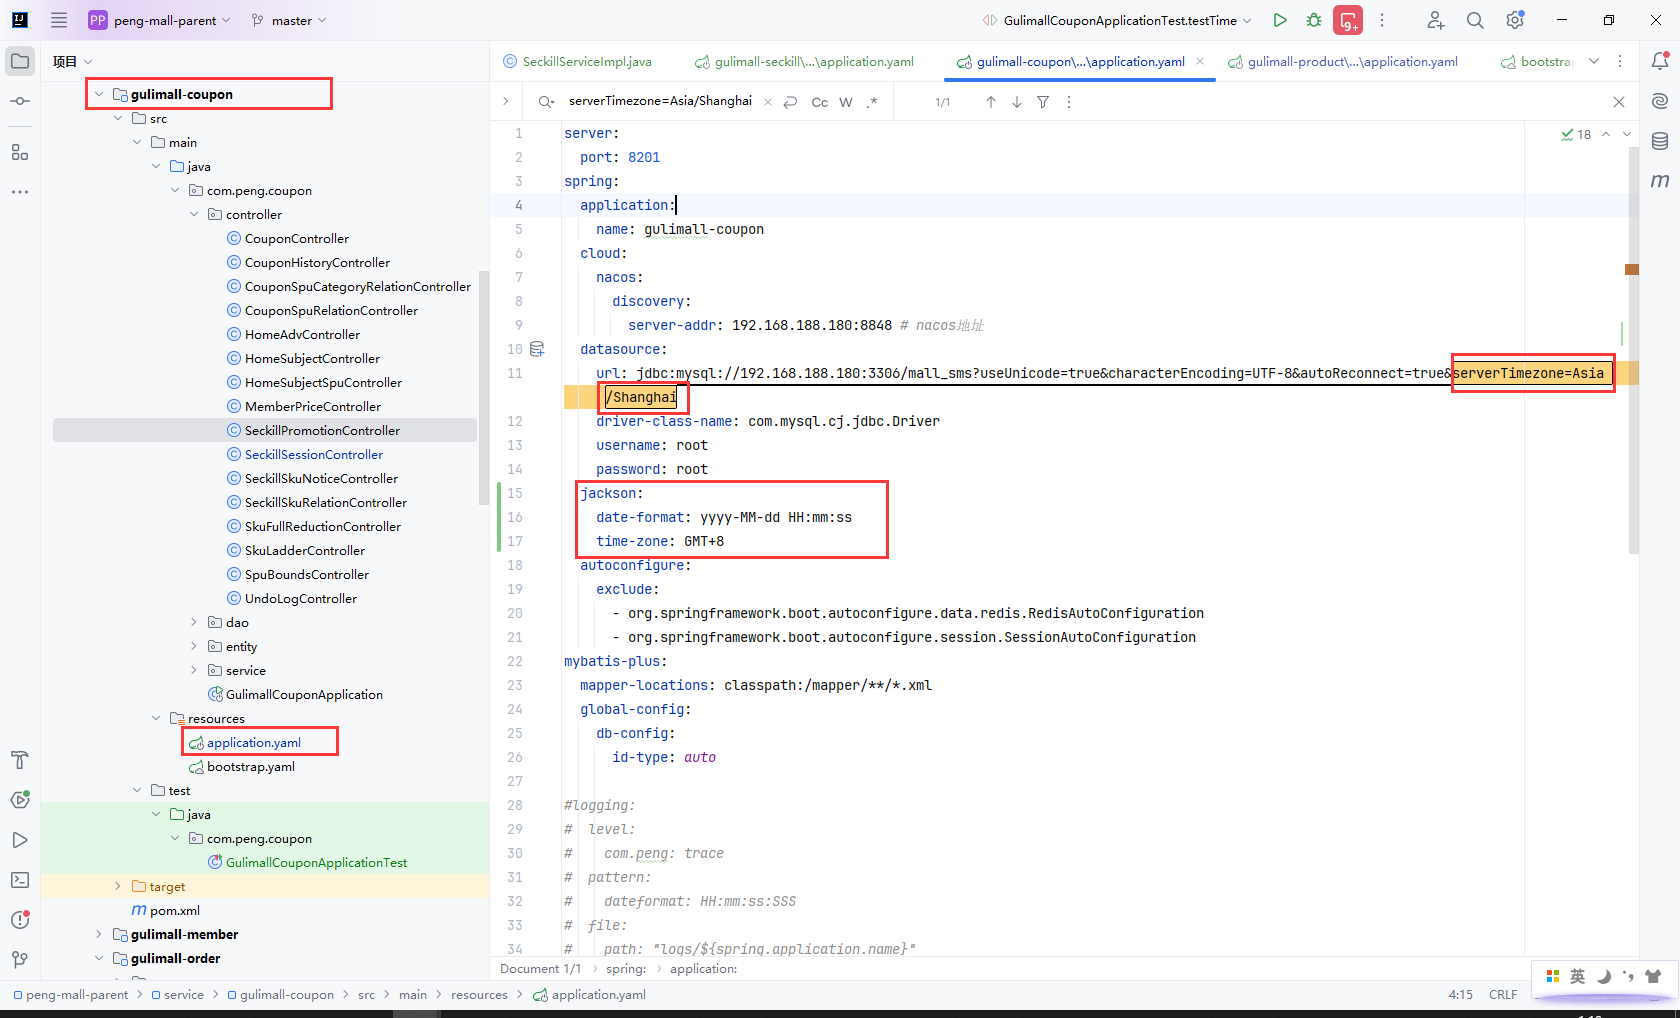The width and height of the screenshot is (1680, 1018).
Task: Expand the replace field chevron
Action: pos(506,101)
